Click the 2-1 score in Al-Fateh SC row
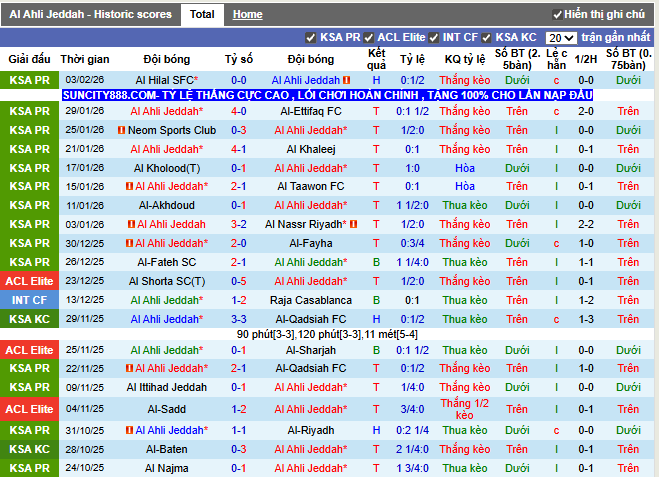The height and width of the screenshot is (477, 659). [239, 262]
